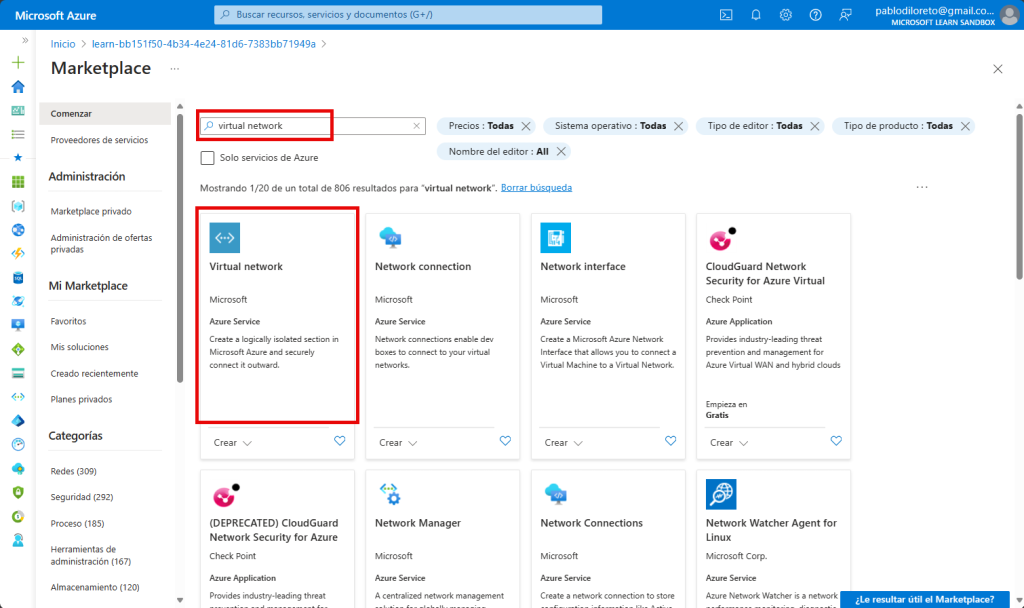Click the help question mark icon

[816, 14]
